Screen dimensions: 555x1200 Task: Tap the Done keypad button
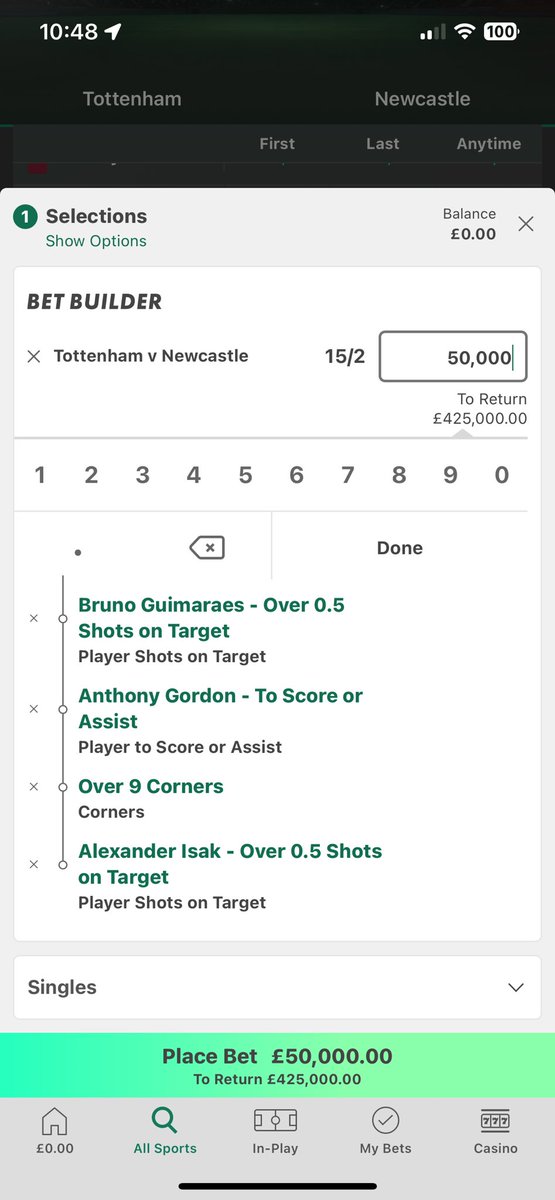(400, 547)
